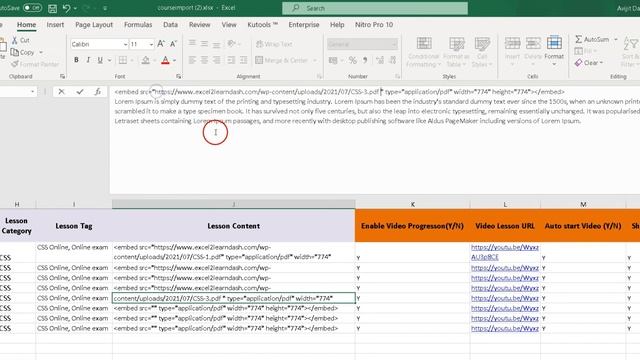Open the Format cells menu
Image resolution: width=640 pixels, height=360 pixels.
554,51
